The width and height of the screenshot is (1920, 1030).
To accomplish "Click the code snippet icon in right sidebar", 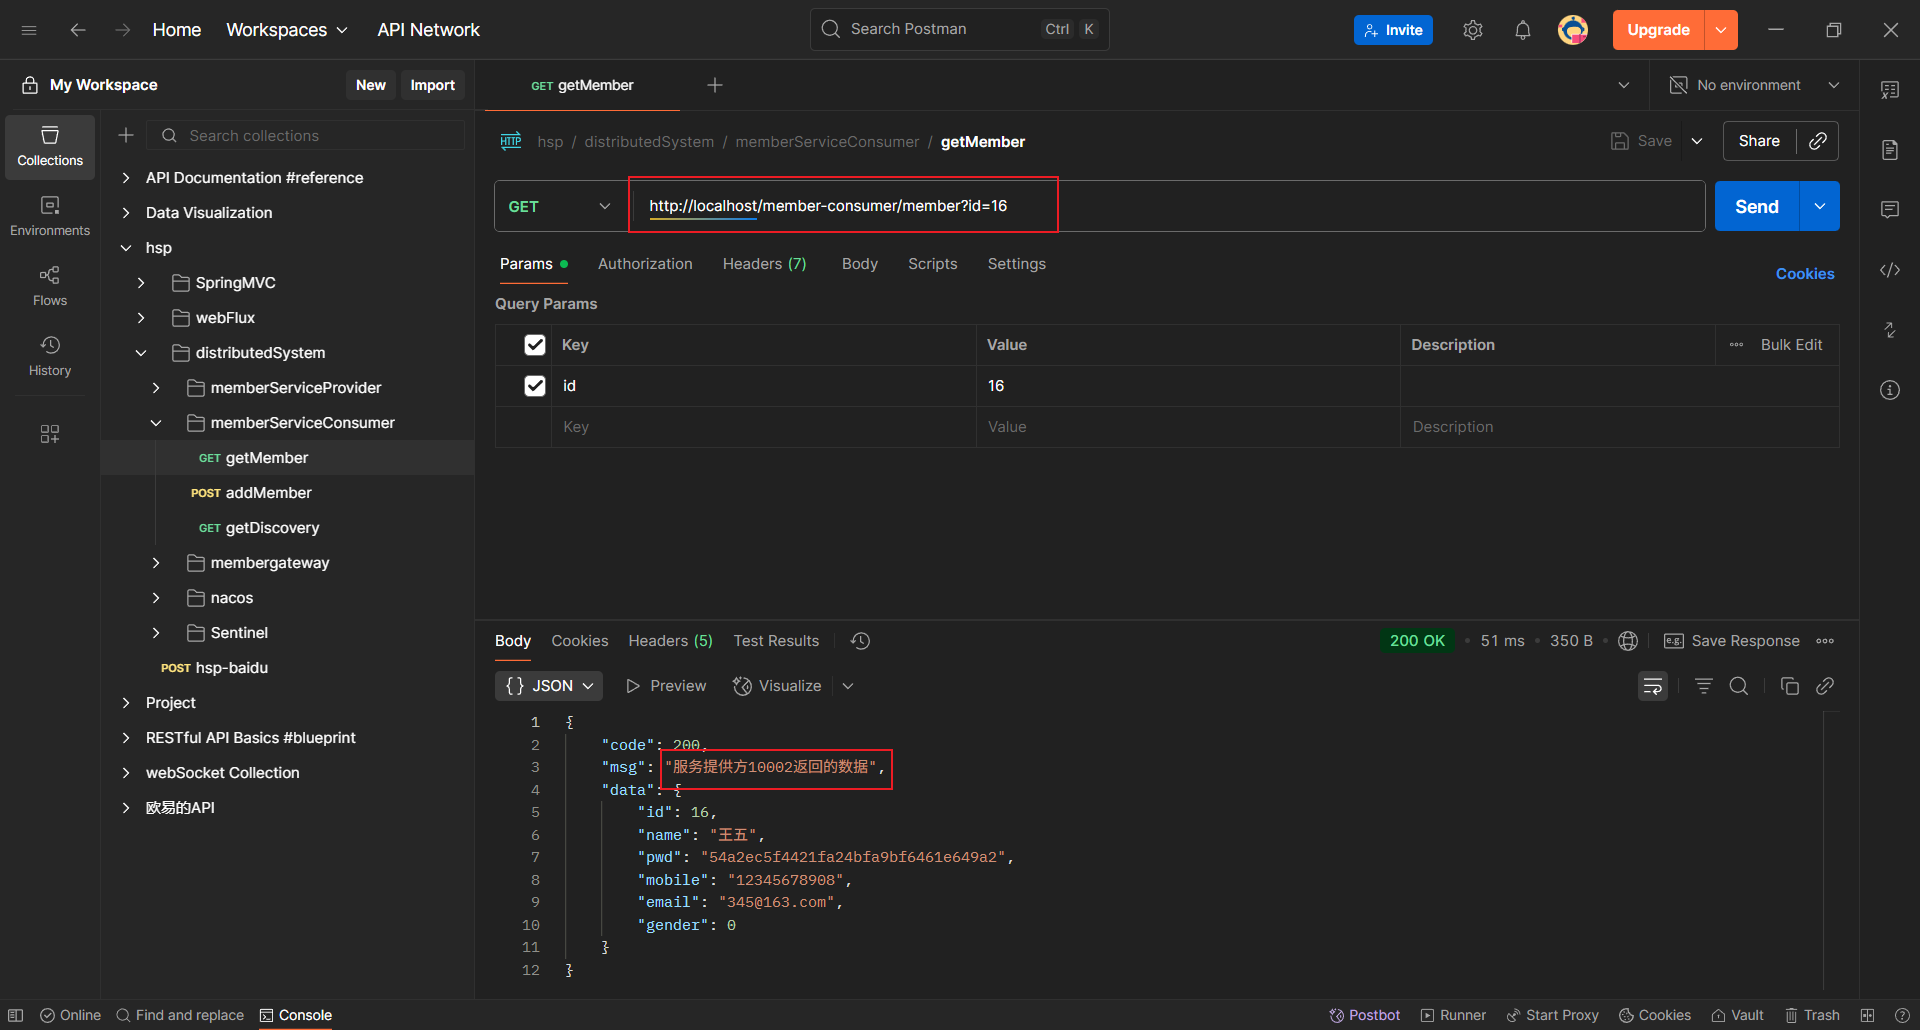I will [1889, 270].
